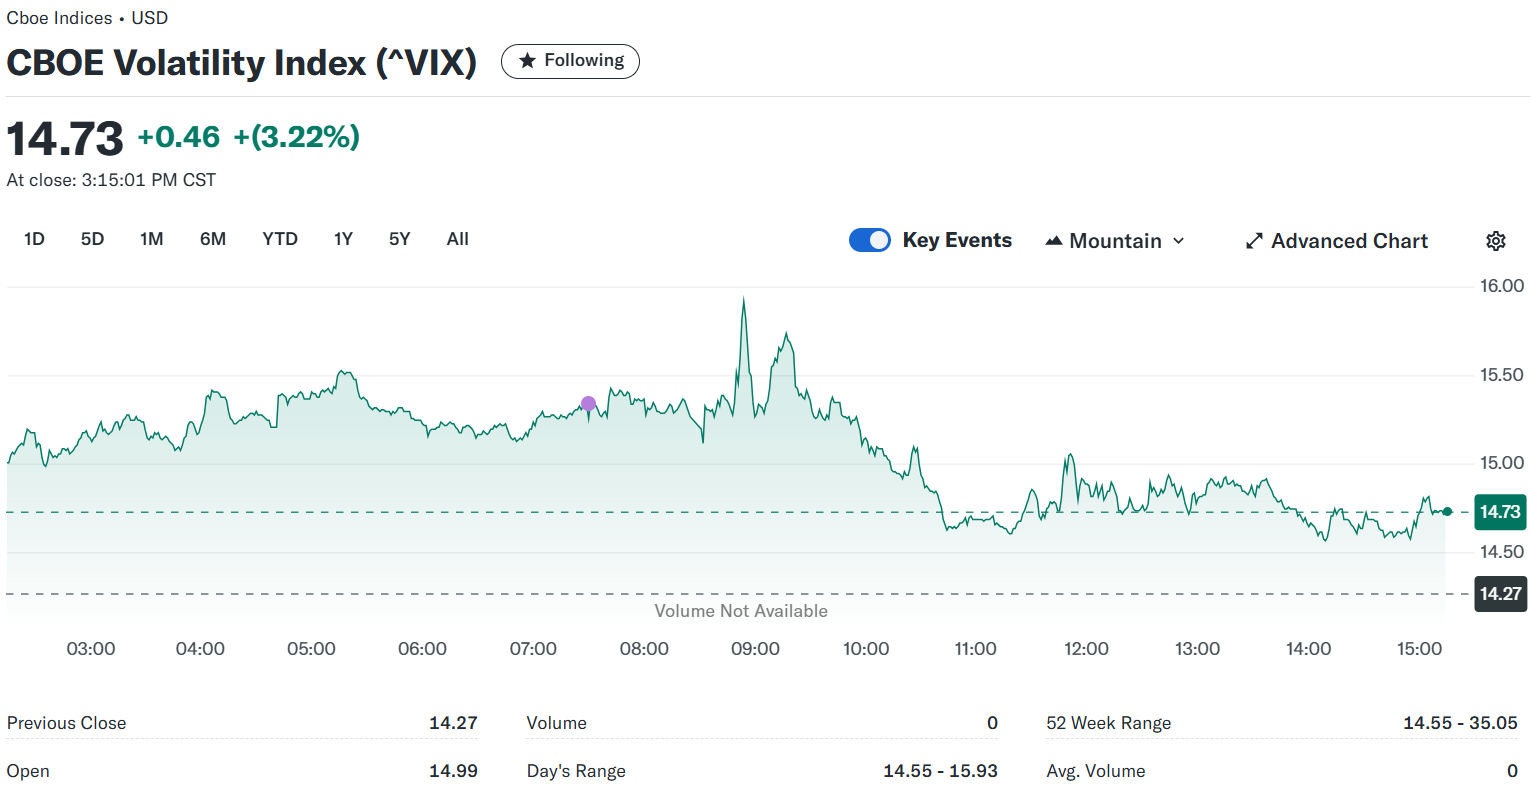Click the +0.46 change value

(178, 137)
